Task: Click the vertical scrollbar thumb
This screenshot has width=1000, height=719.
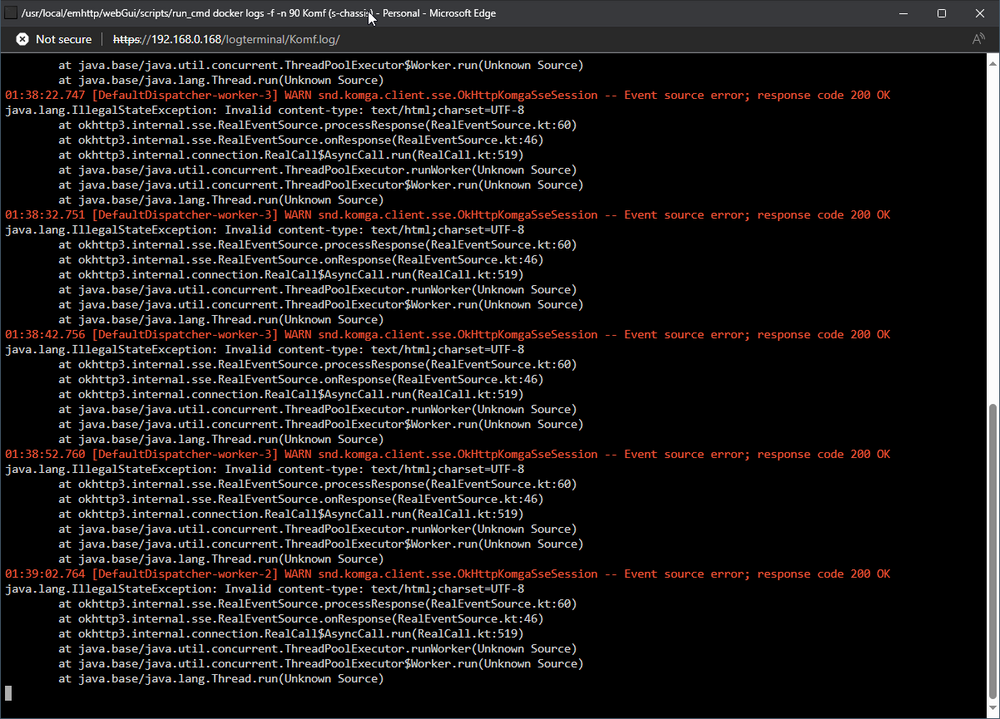Action: [x=993, y=551]
